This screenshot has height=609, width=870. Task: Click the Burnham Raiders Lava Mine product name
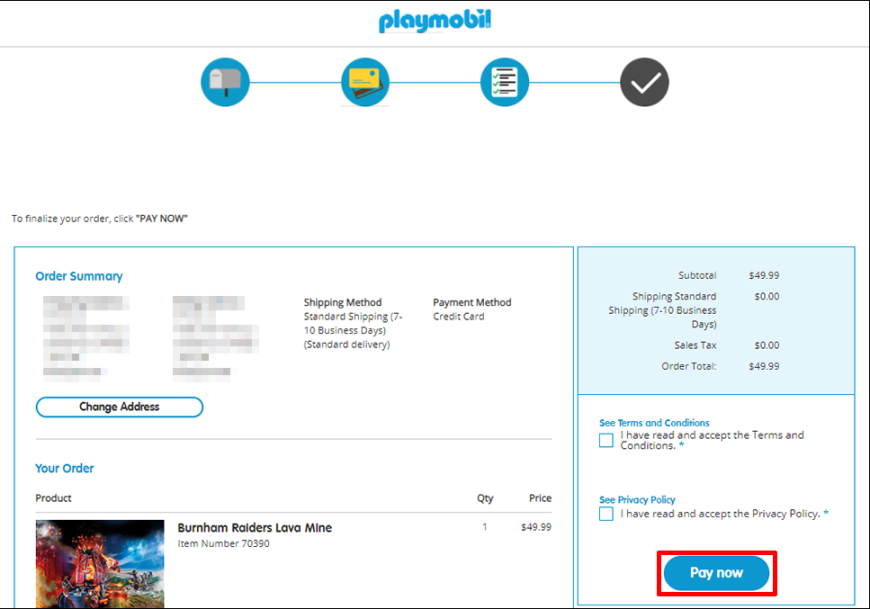click(255, 528)
